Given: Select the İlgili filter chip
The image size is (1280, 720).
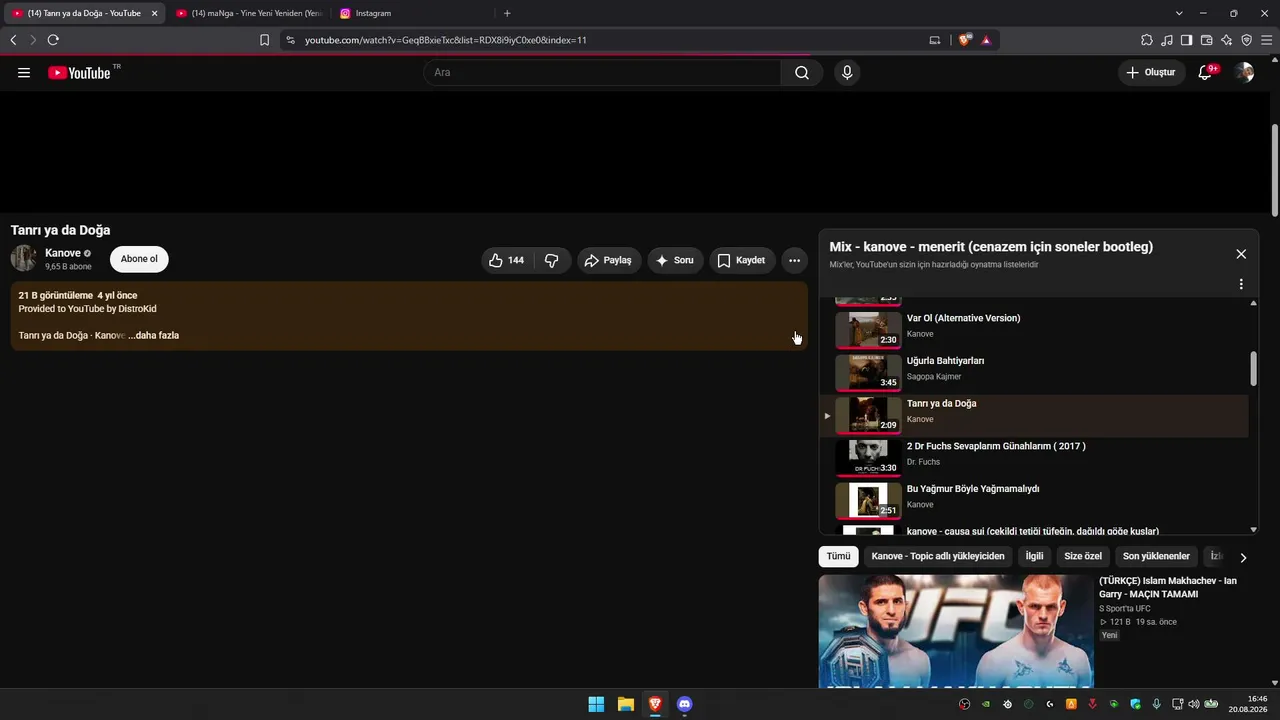Looking at the screenshot, I should click(1034, 556).
